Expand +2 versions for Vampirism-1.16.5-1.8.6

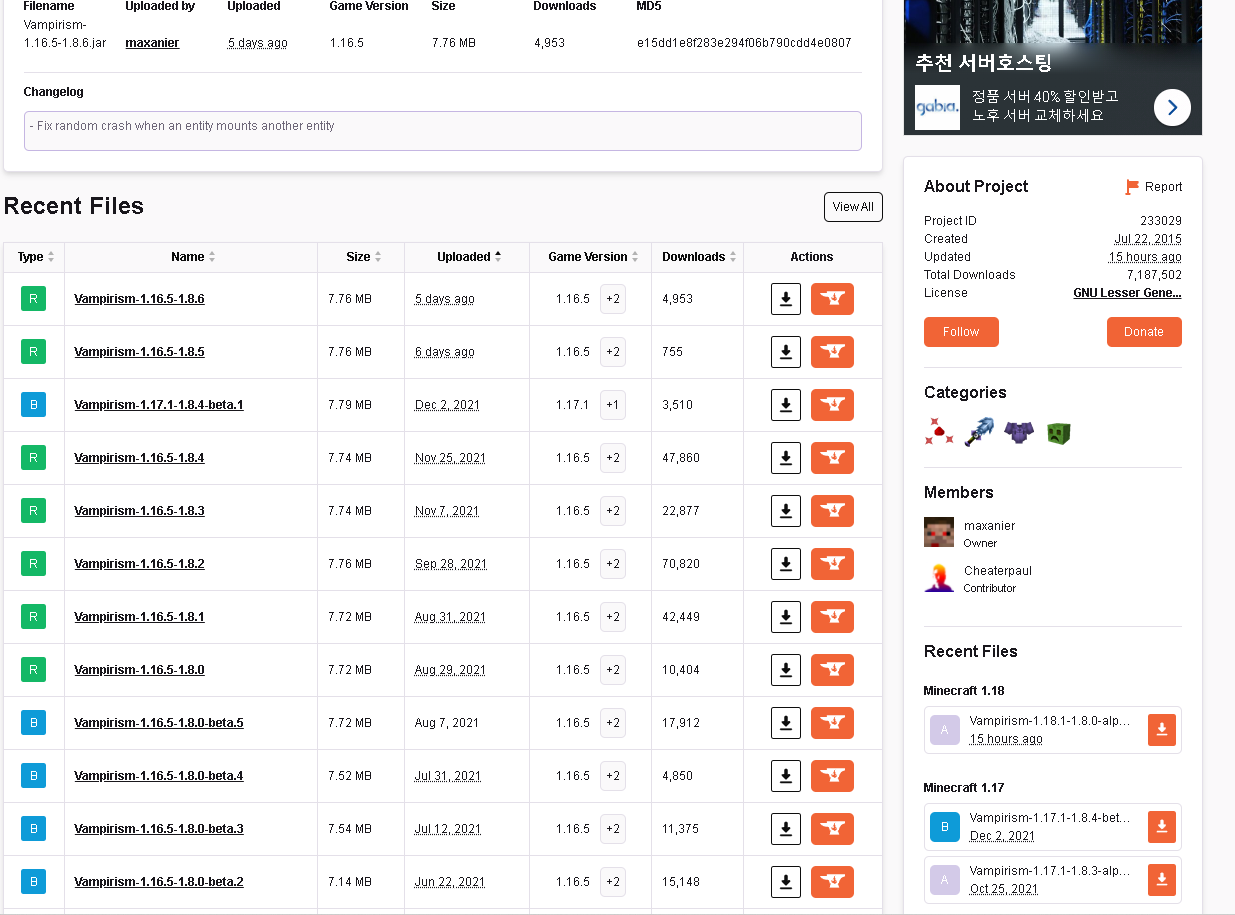tap(613, 299)
